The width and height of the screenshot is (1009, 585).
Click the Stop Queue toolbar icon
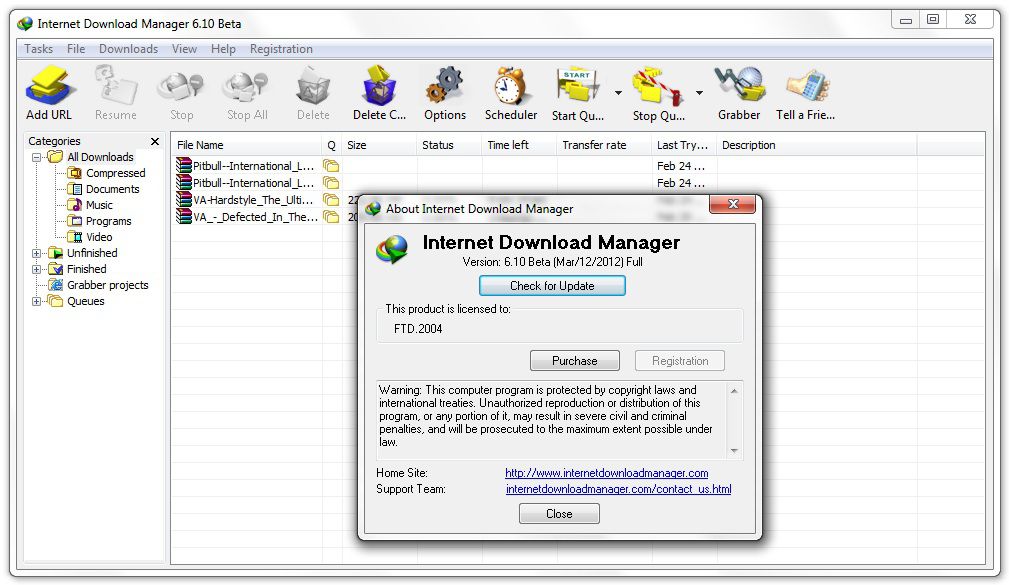click(658, 86)
